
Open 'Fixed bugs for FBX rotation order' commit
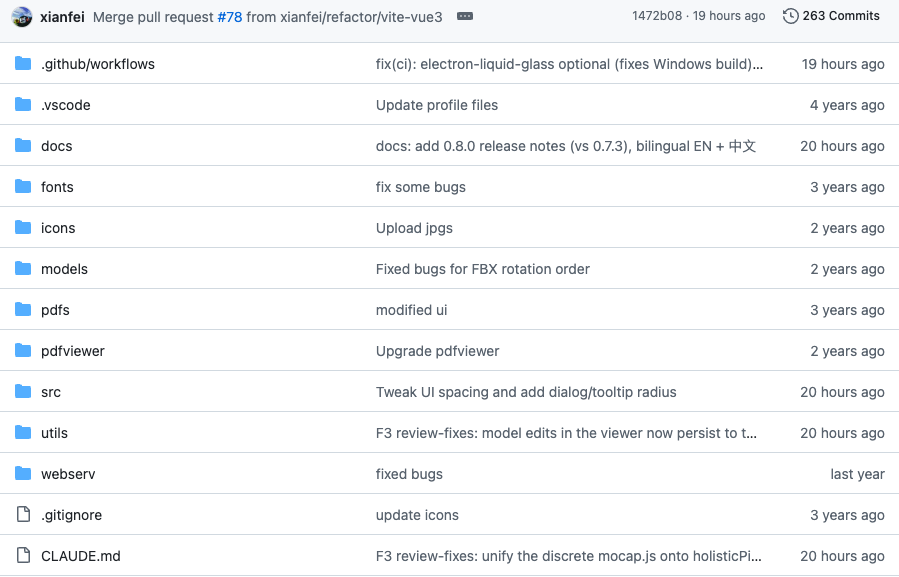coord(482,269)
